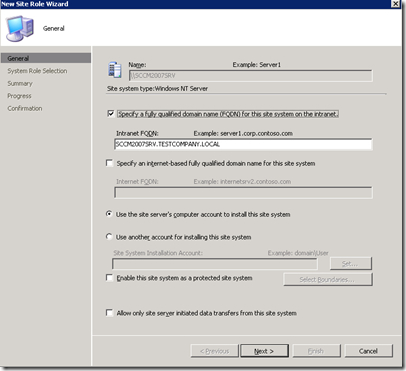Viewport: 406px width, 371px height.
Task: Go to System Role Selection step
Action: pos(37,71)
